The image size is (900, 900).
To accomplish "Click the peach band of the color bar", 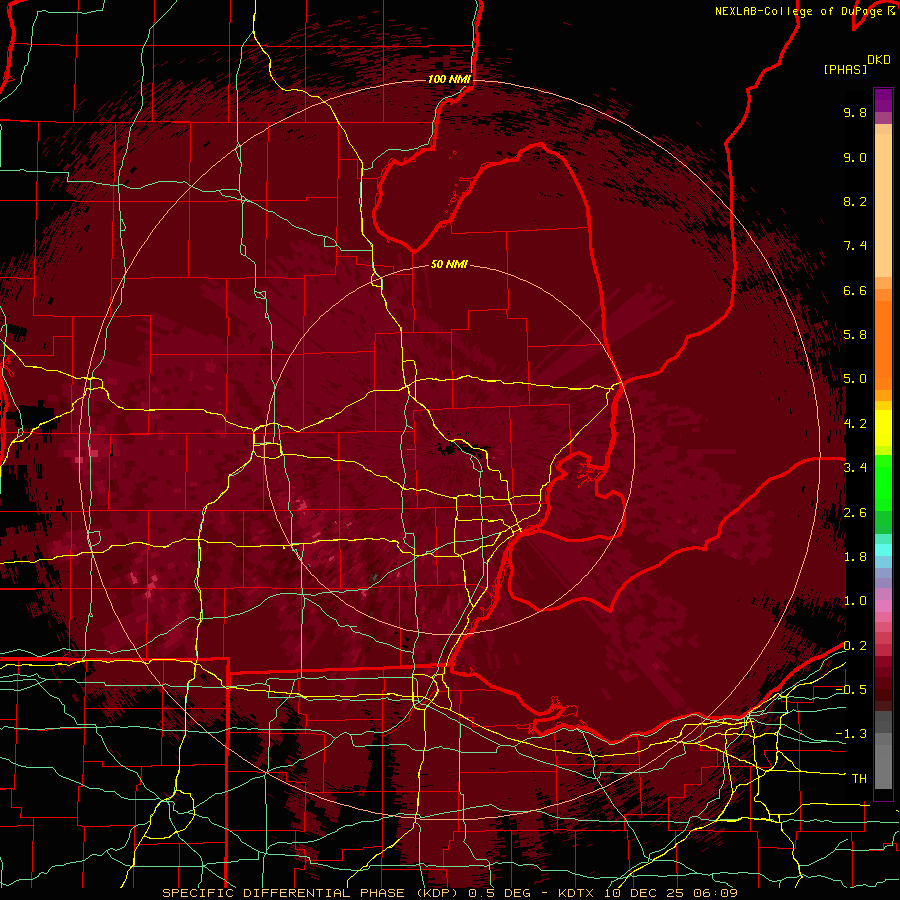I will tap(883, 207).
